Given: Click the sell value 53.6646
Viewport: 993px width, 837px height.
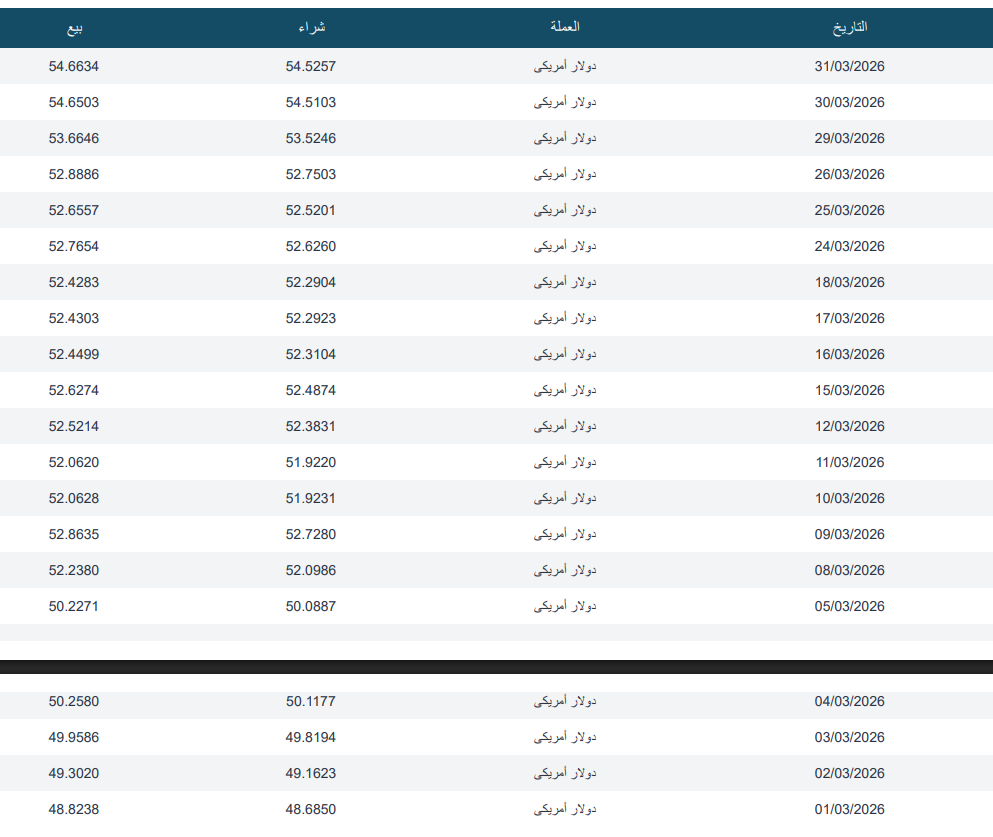Looking at the screenshot, I should (74, 138).
